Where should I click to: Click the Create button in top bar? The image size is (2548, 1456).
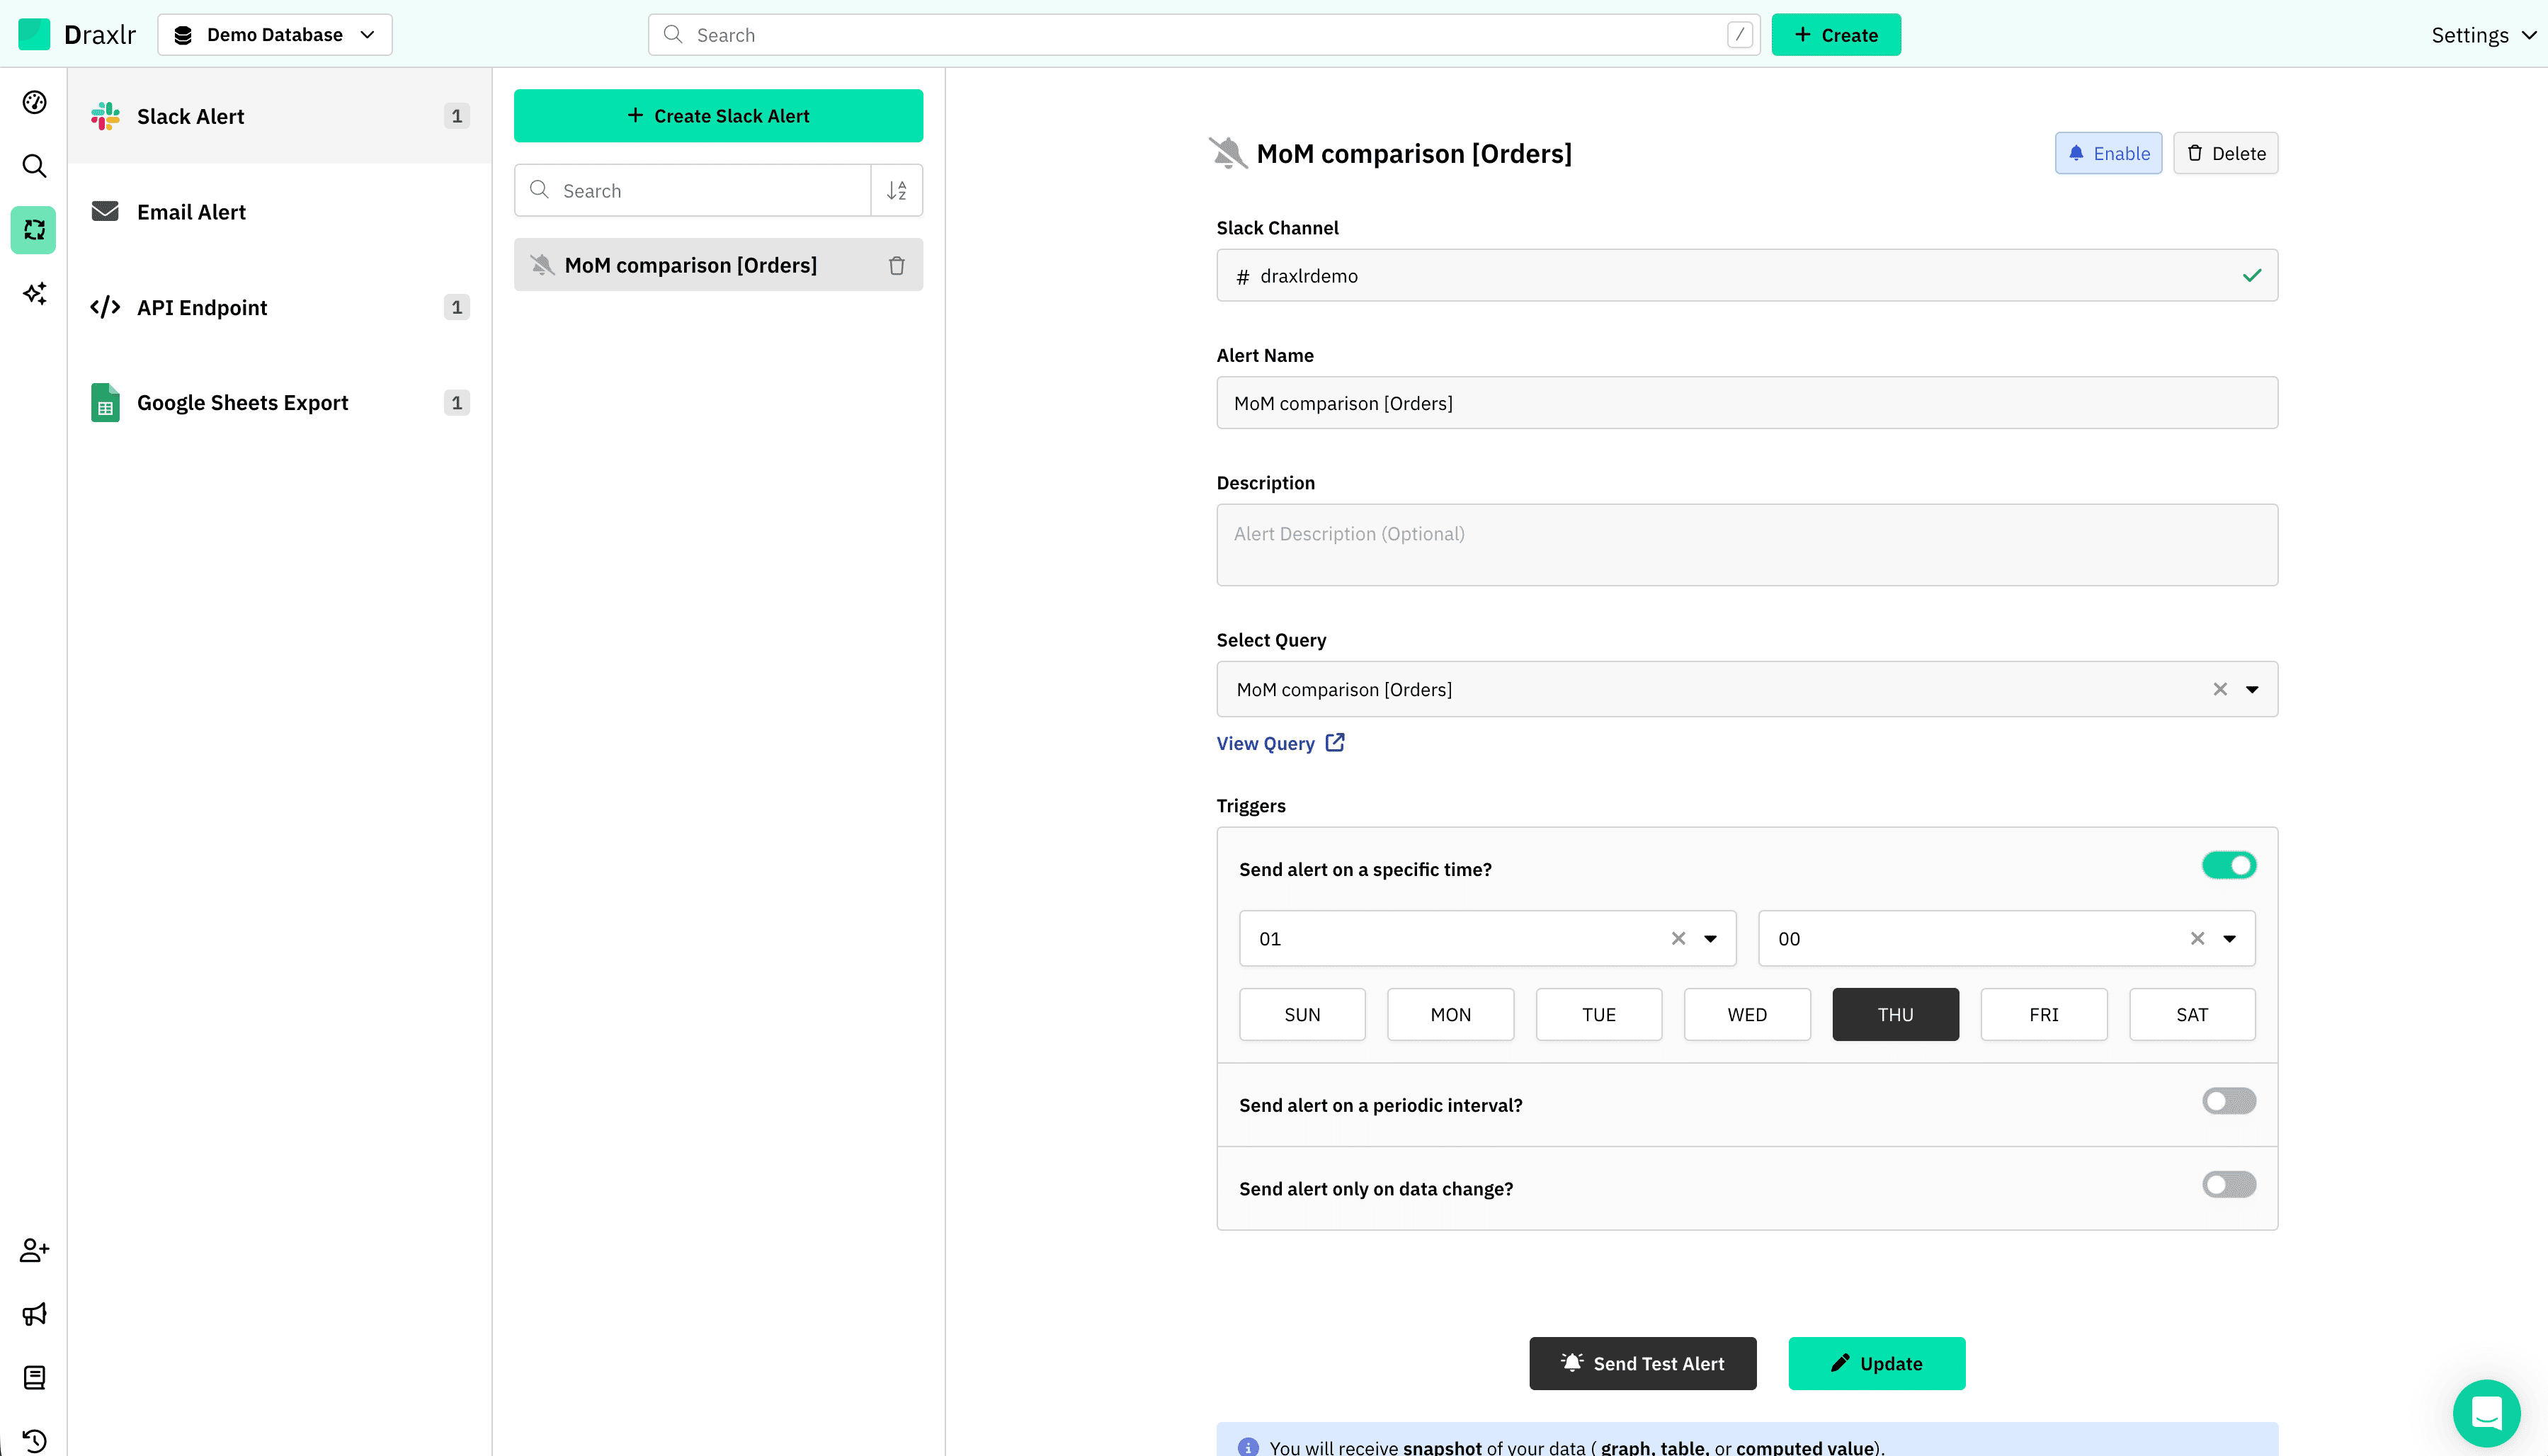point(1836,35)
